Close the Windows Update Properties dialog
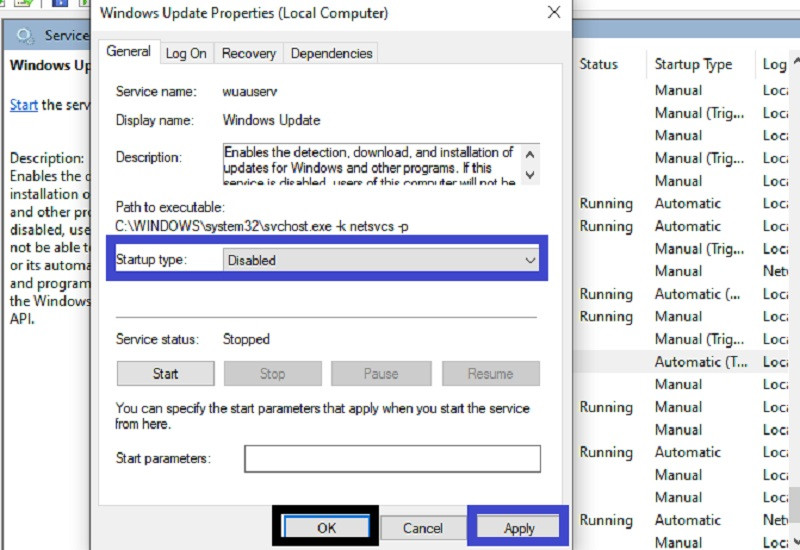Viewport: 800px width, 550px height. [553, 13]
